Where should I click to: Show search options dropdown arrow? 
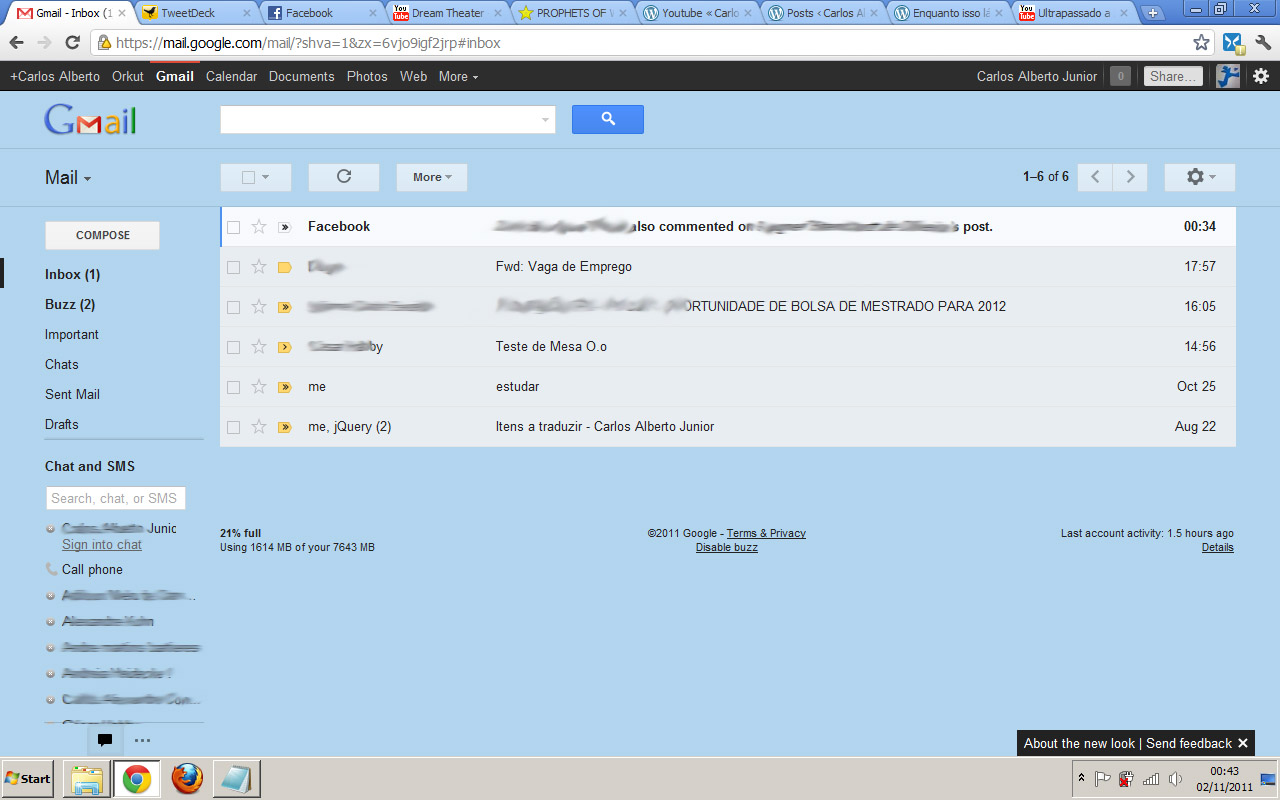[545, 120]
